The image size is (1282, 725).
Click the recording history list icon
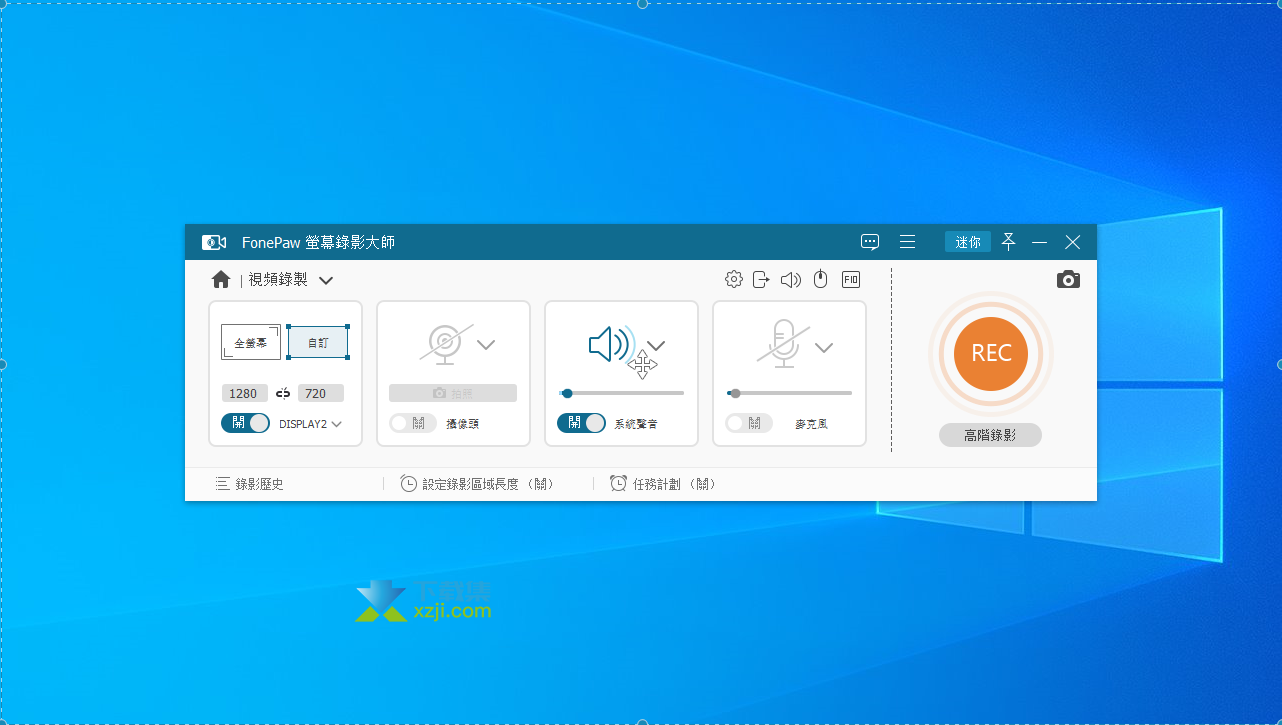(x=222, y=484)
